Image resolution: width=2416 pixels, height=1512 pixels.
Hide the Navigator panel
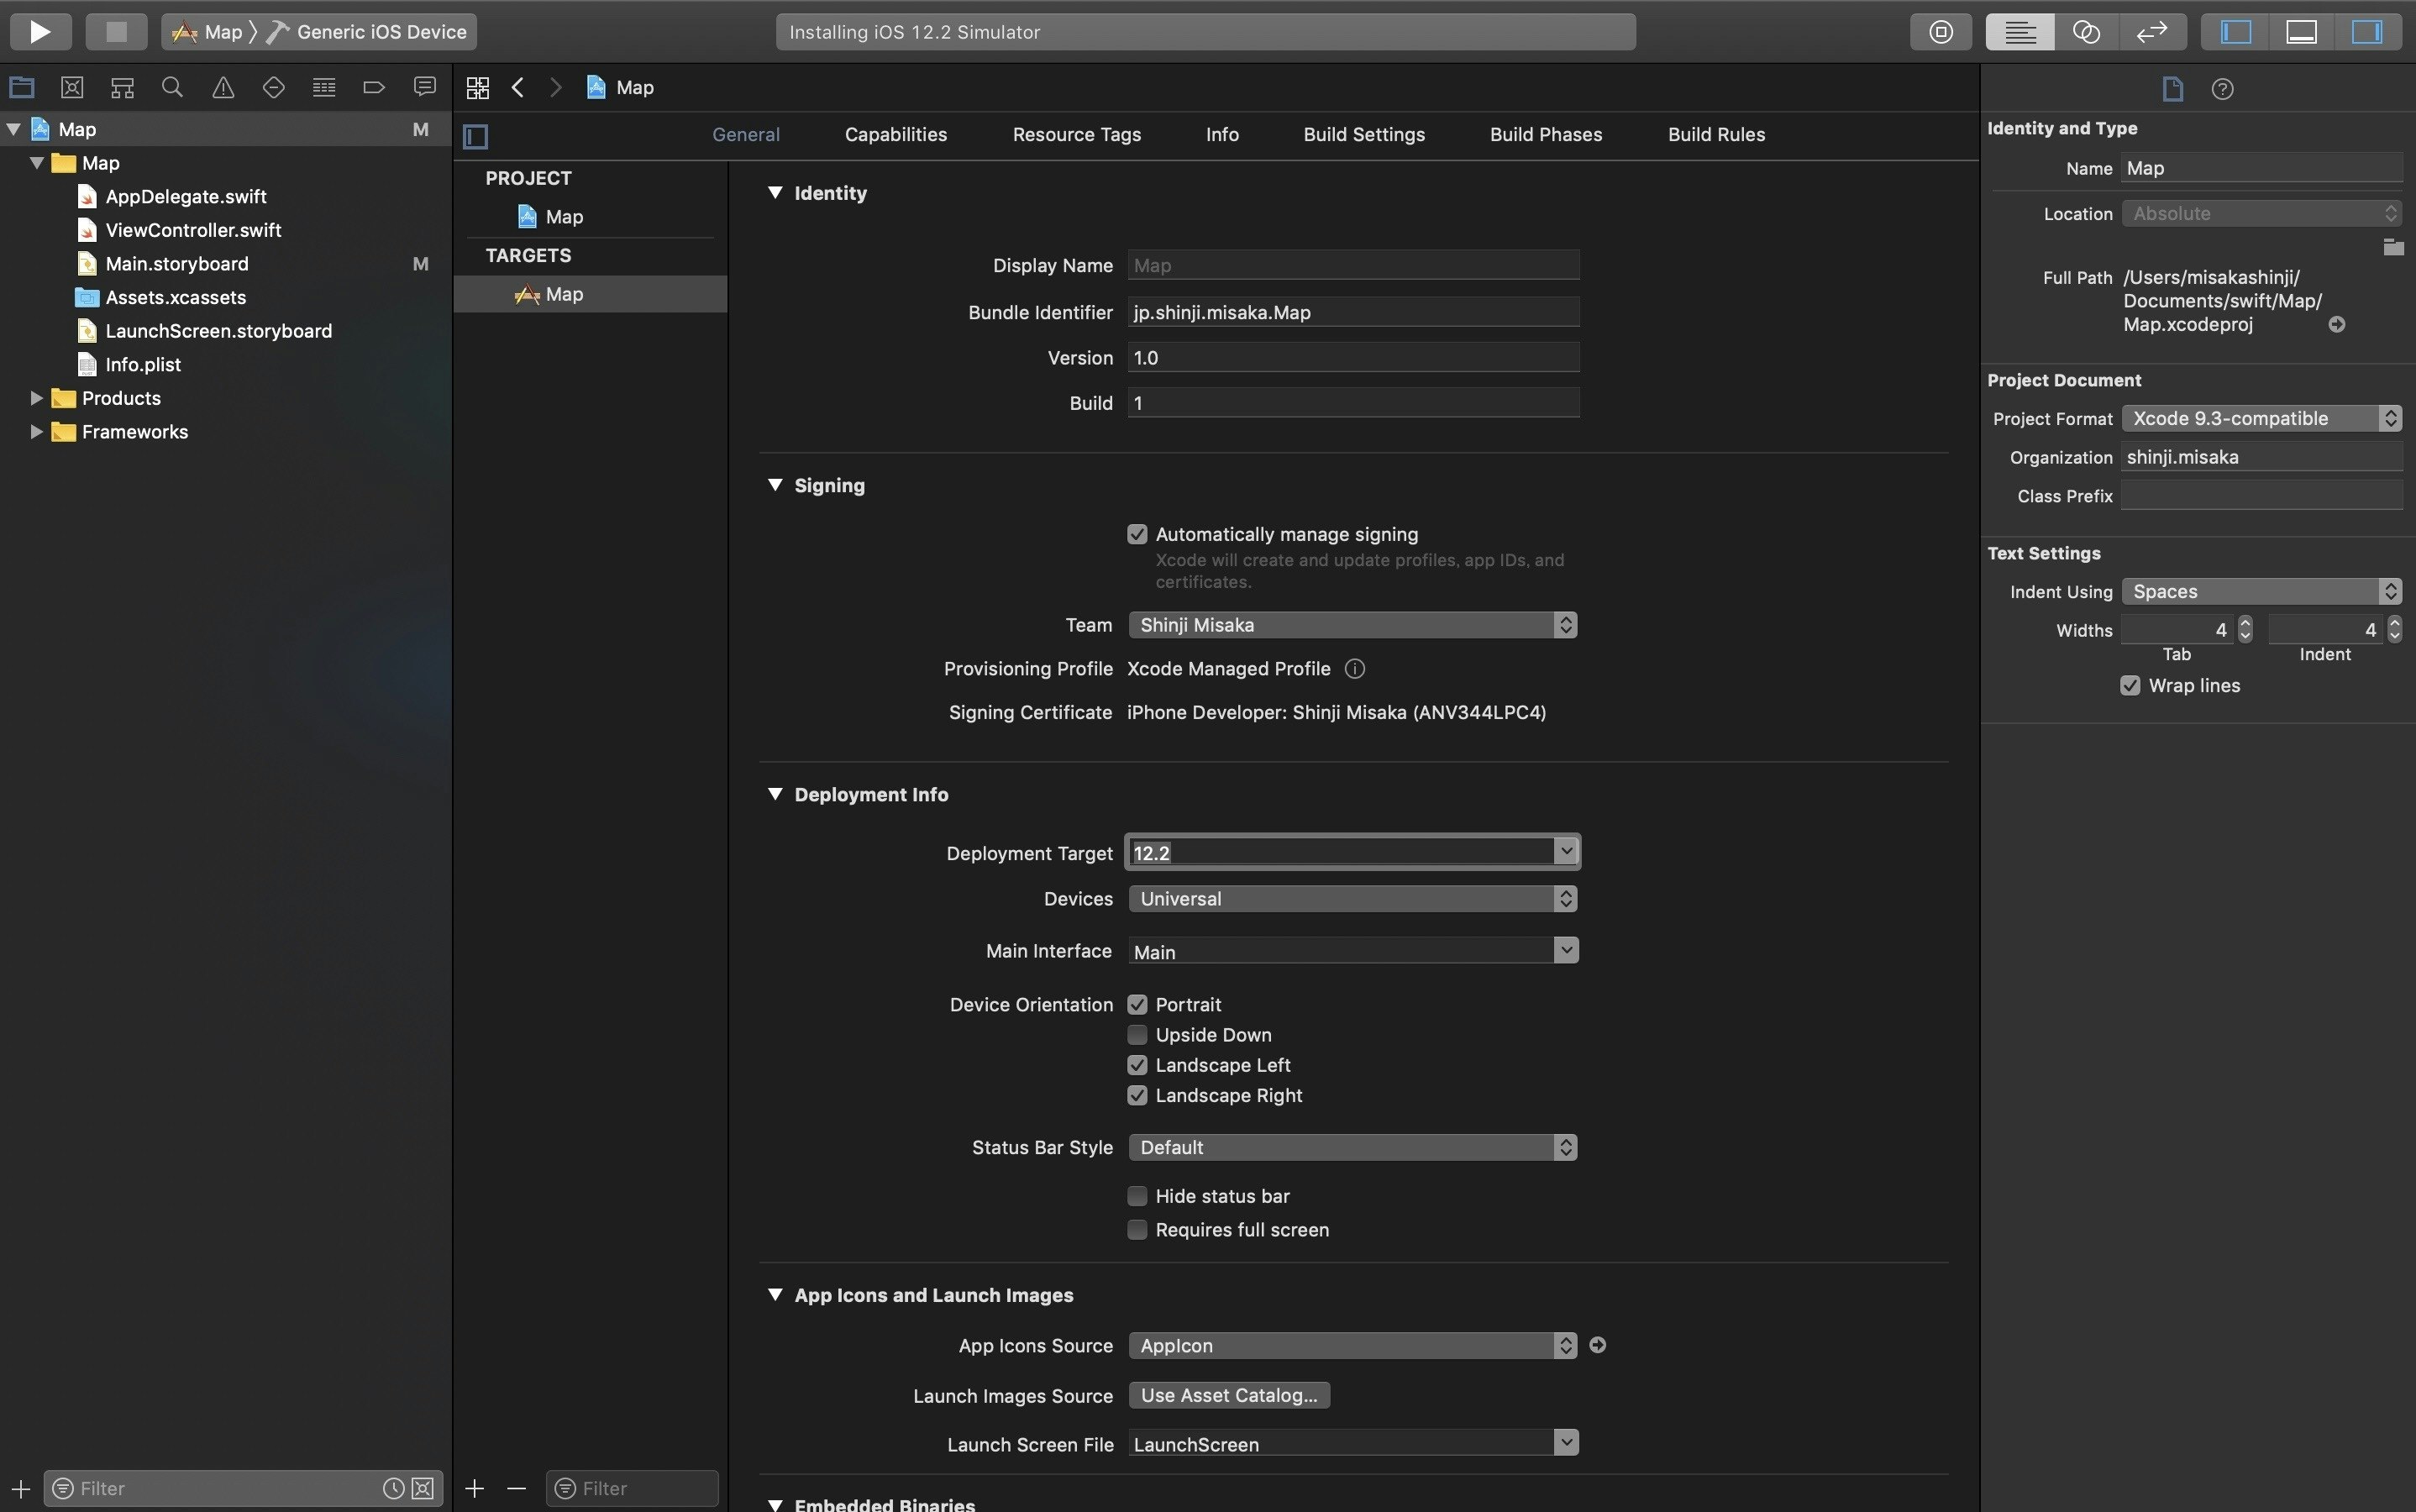coord(2236,31)
